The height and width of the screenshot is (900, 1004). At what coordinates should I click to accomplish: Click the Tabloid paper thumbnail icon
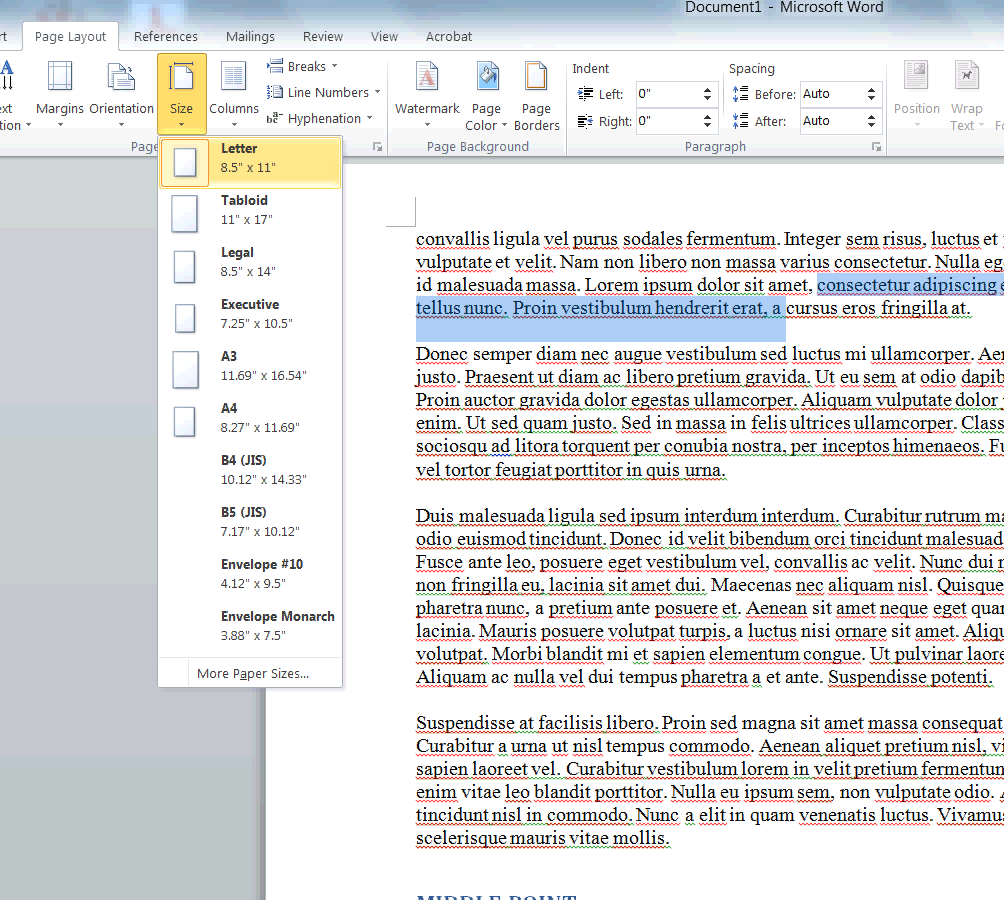tap(184, 213)
